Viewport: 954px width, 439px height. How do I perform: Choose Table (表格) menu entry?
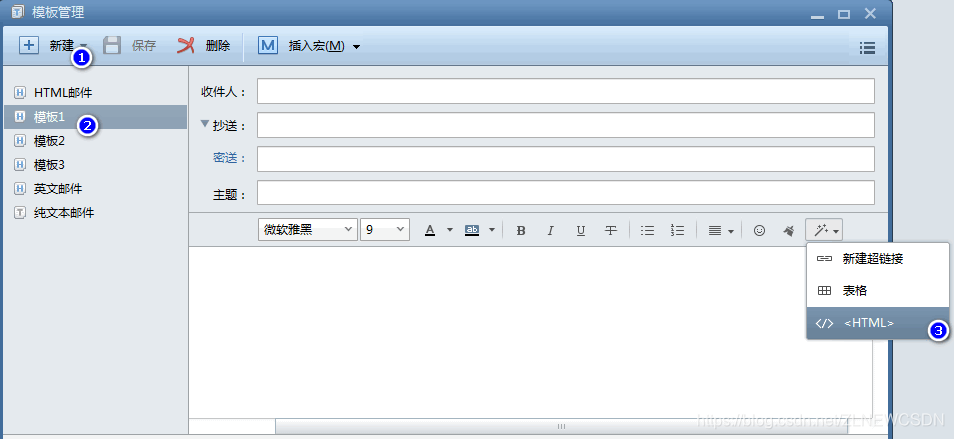[x=877, y=291]
